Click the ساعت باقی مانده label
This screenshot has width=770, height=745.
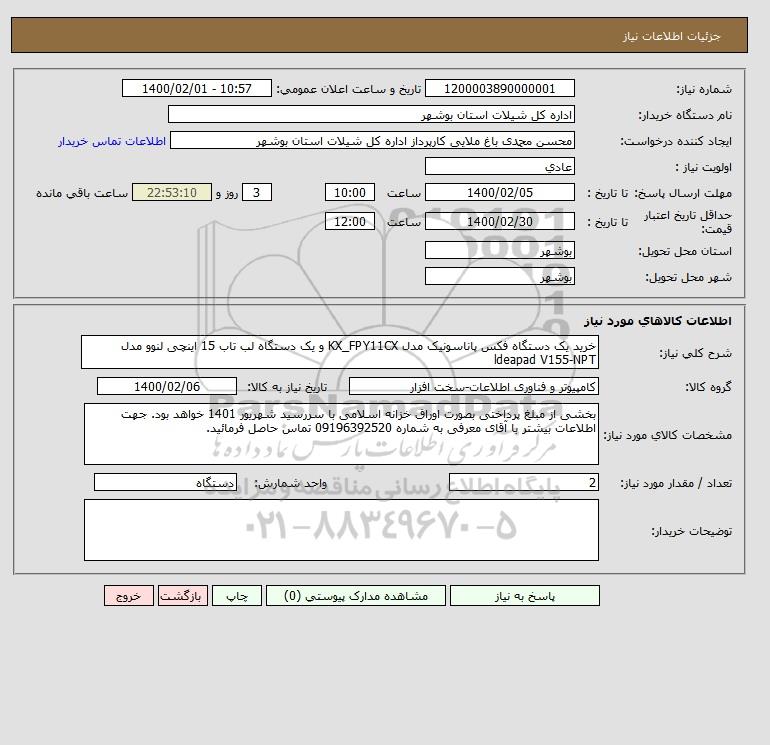pos(82,193)
